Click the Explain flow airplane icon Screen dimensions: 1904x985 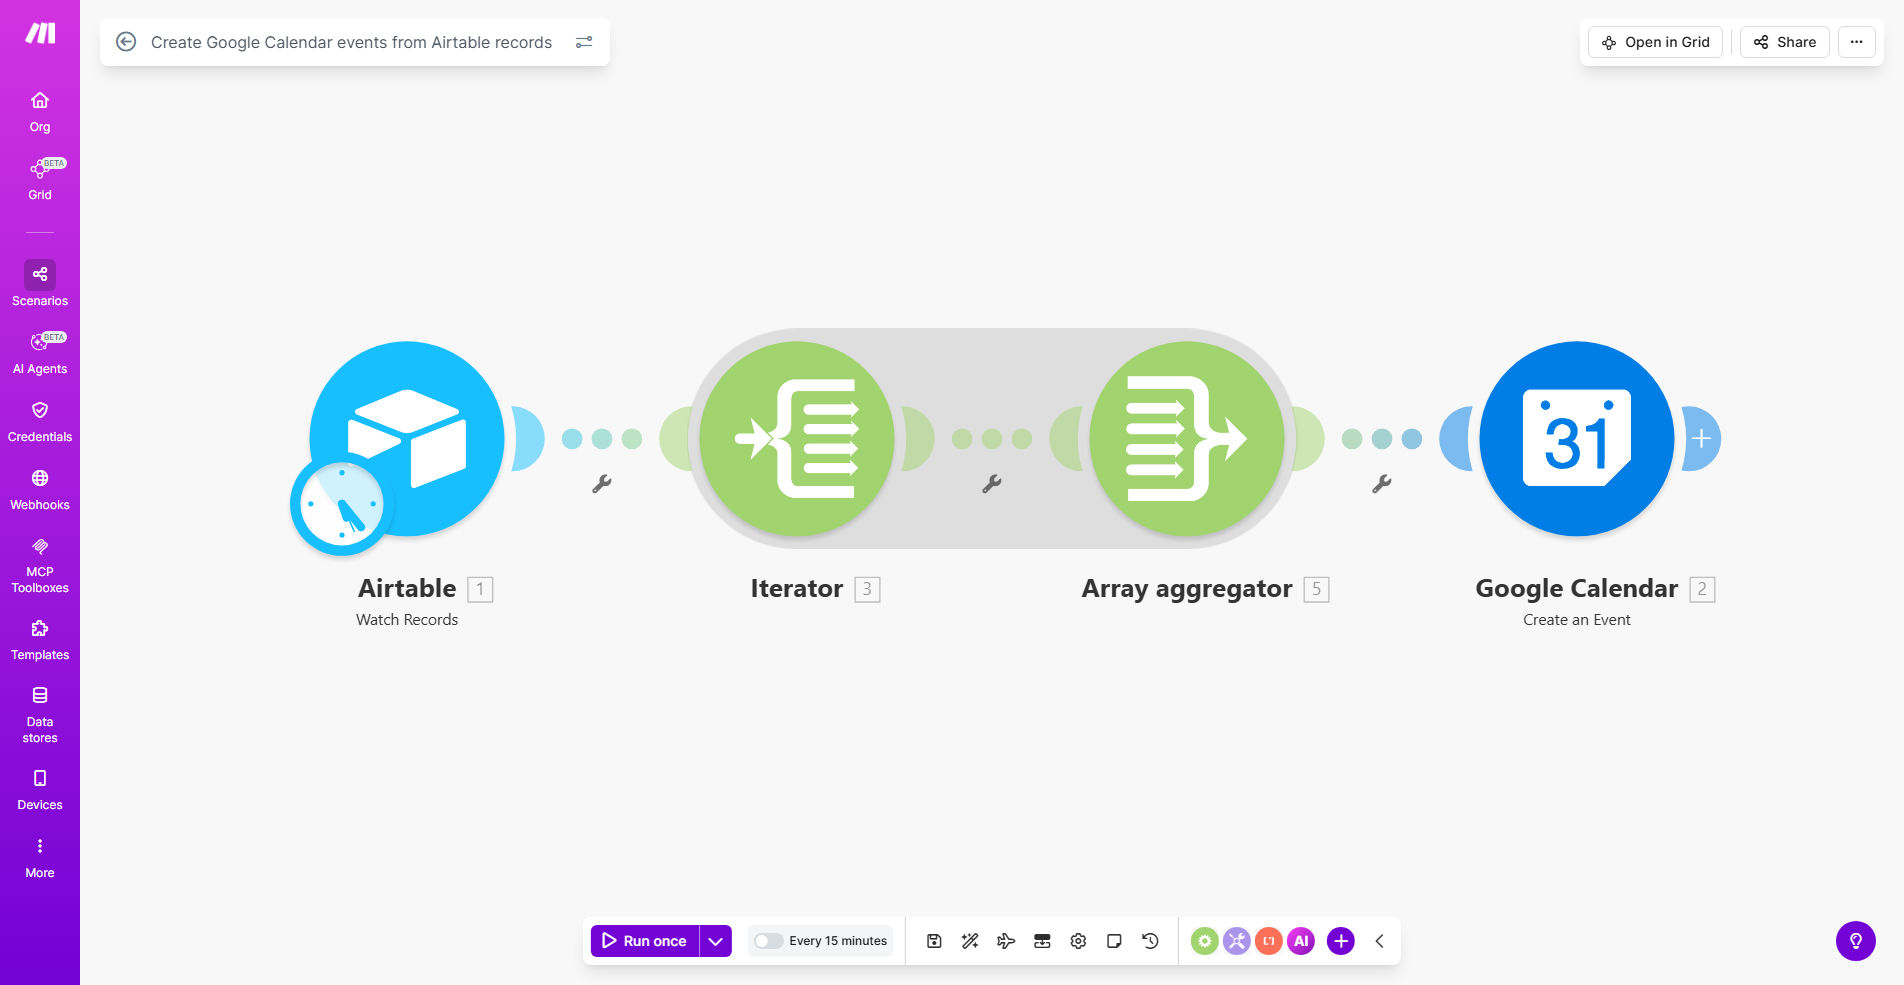pos(1006,941)
